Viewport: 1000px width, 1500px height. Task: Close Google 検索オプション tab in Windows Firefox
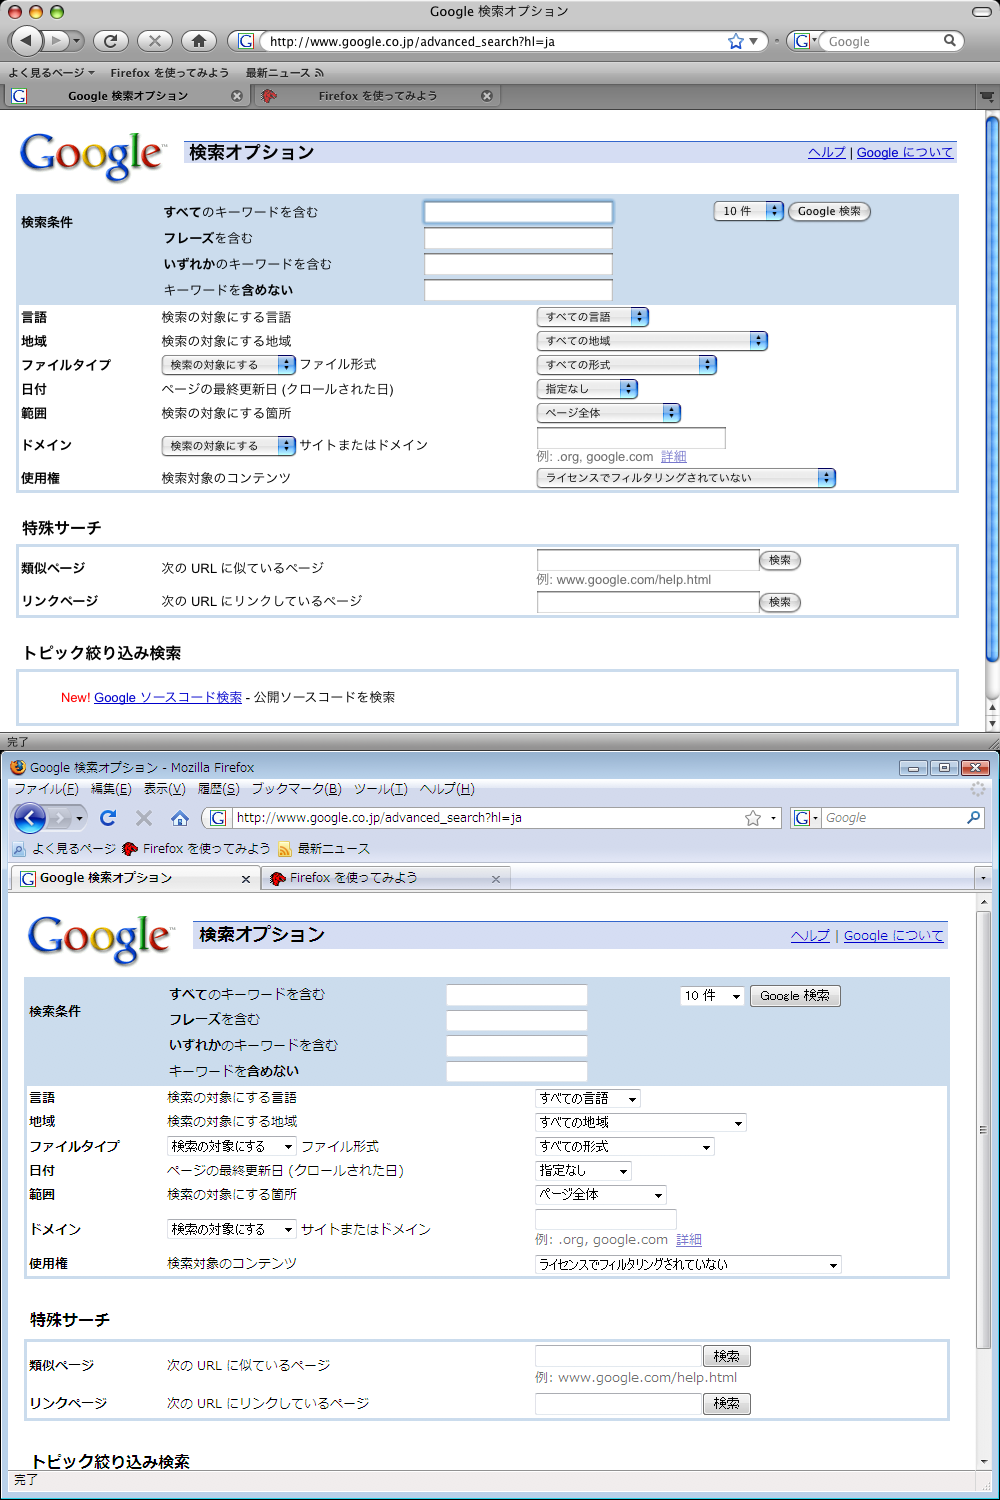pyautogui.click(x=246, y=879)
